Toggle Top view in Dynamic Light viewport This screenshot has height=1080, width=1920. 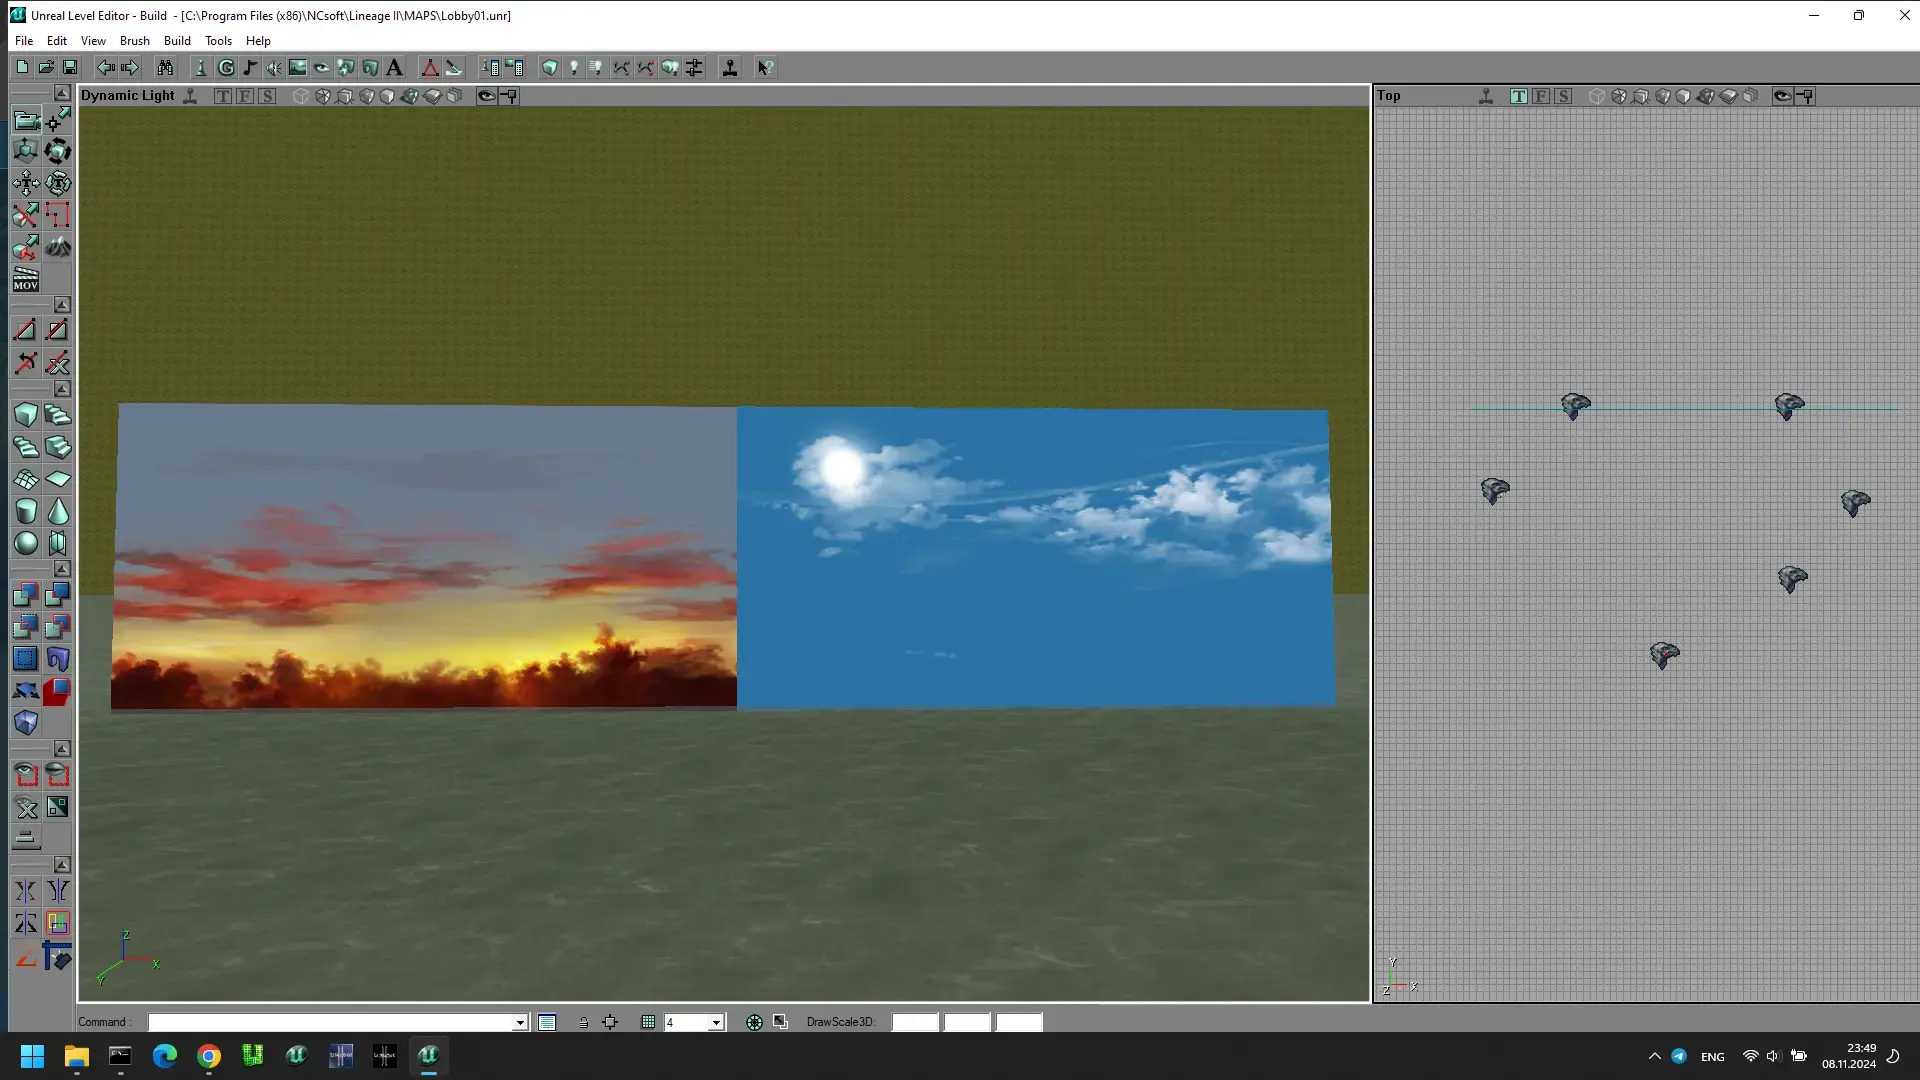tap(223, 96)
